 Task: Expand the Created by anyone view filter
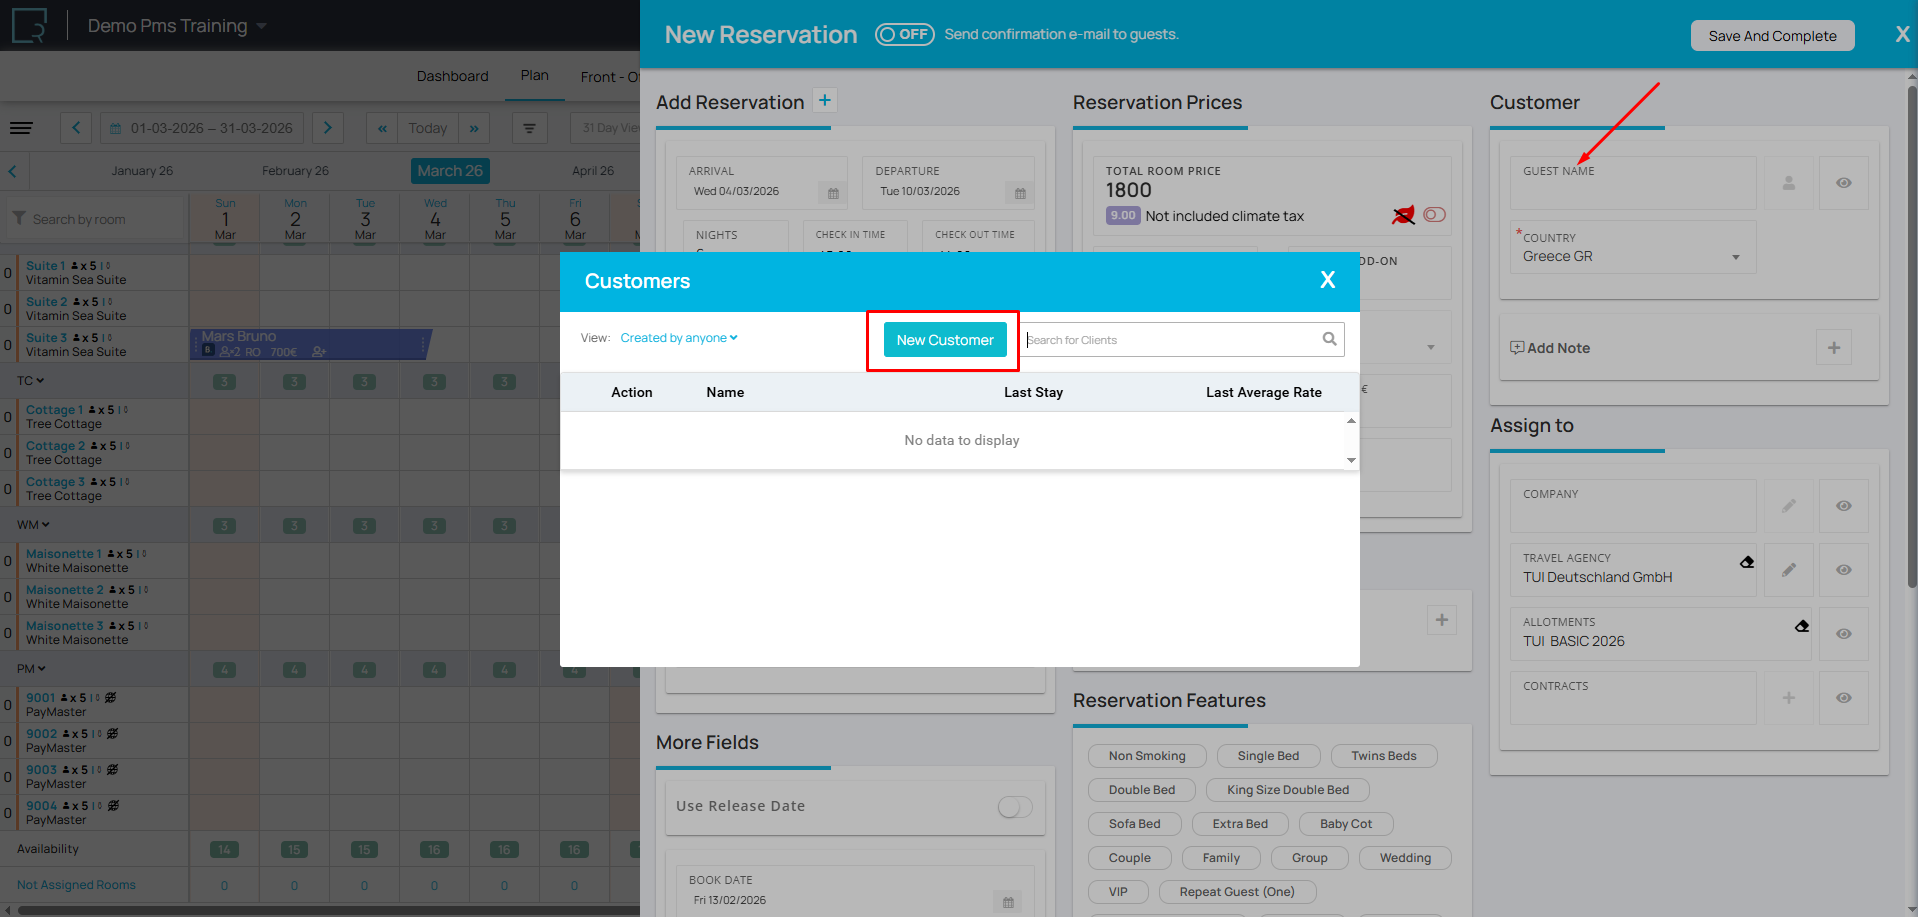coord(678,338)
